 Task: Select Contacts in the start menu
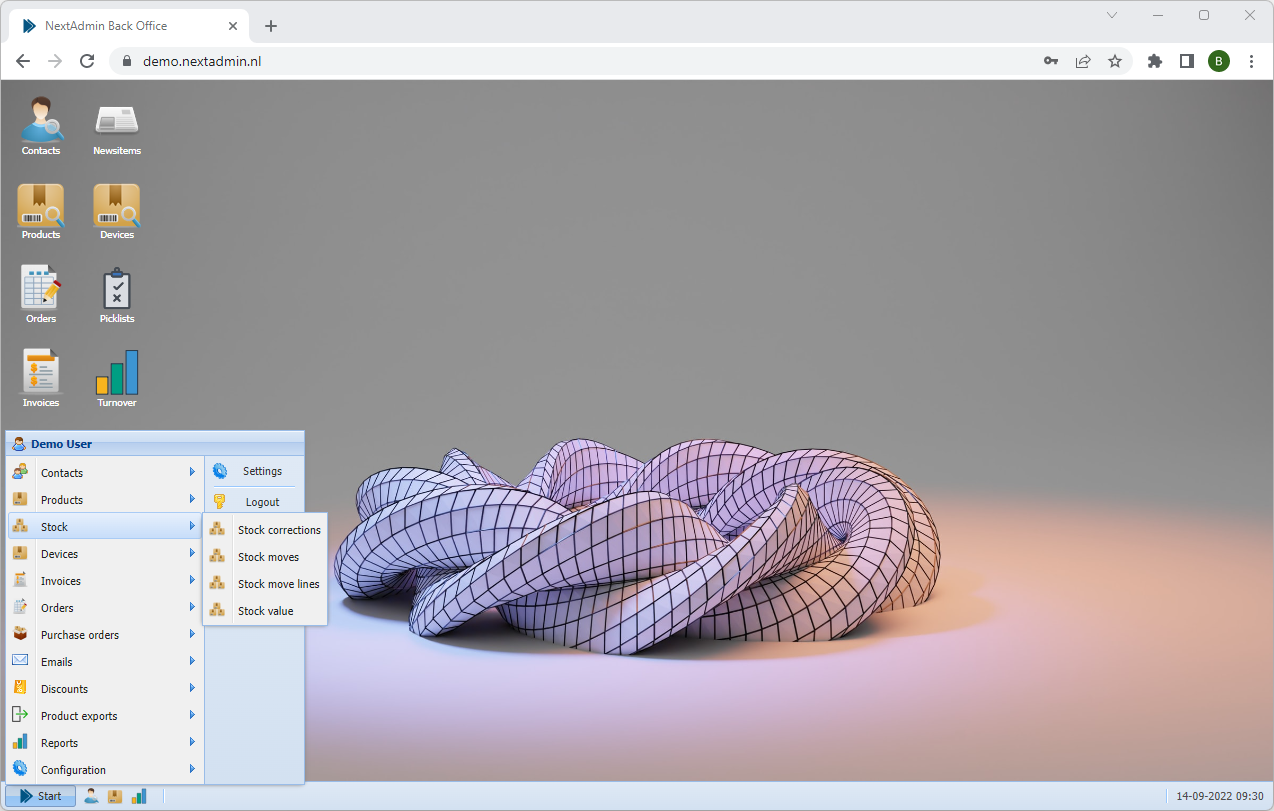tap(105, 473)
